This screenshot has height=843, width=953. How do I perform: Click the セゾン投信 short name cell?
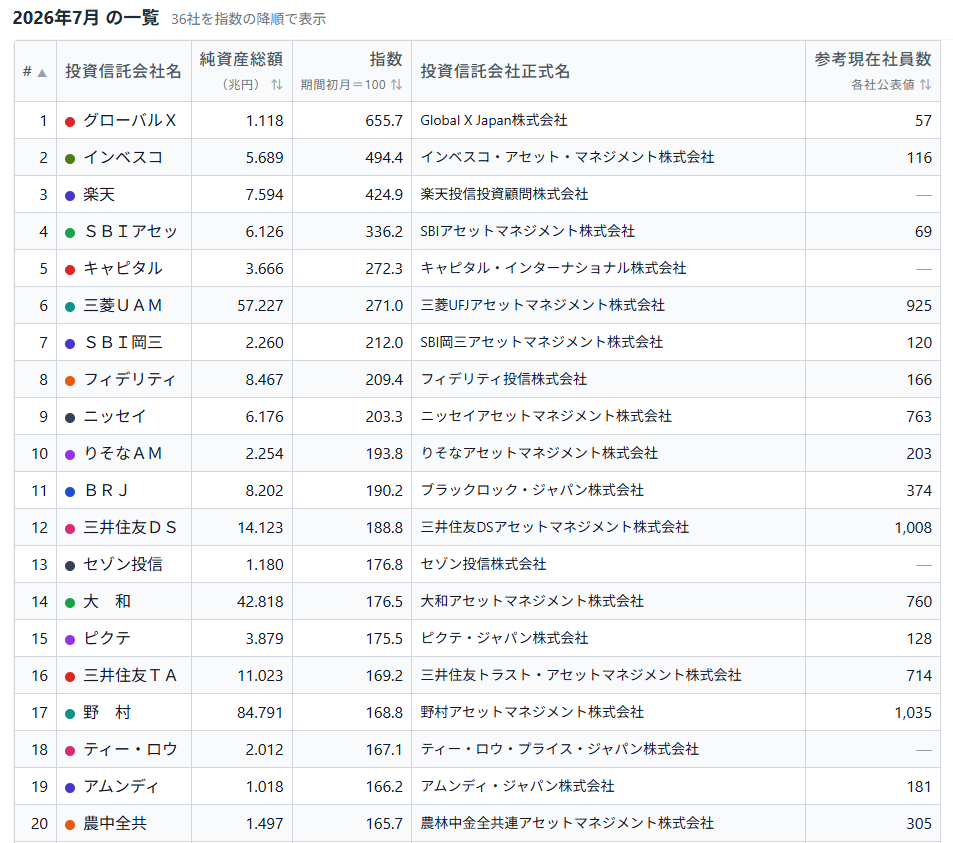pyautogui.click(x=124, y=564)
